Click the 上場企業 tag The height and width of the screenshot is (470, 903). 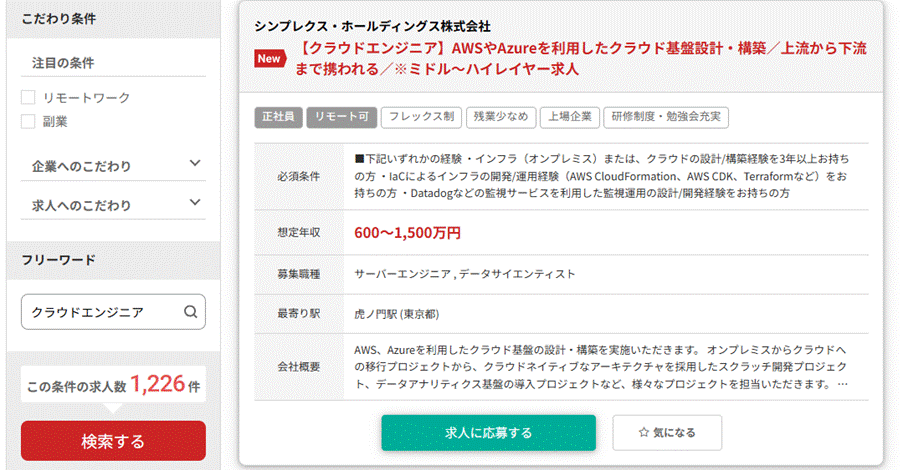click(x=569, y=117)
